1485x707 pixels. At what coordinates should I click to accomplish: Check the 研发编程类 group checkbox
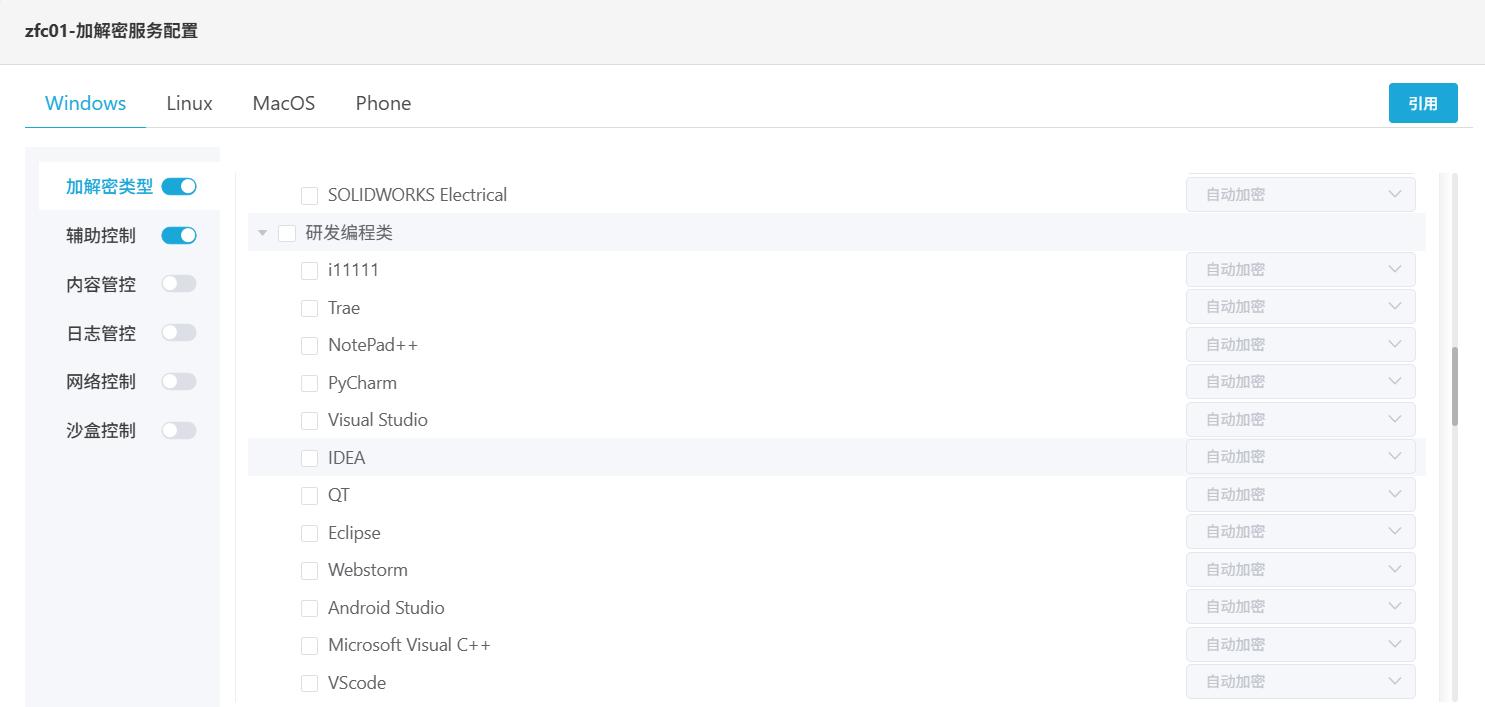(x=287, y=233)
